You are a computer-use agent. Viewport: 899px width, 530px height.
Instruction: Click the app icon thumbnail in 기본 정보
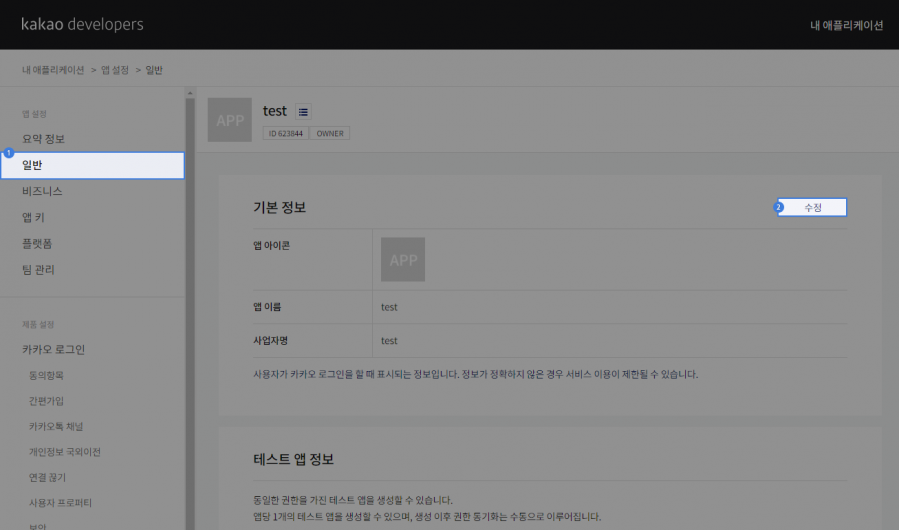click(403, 259)
